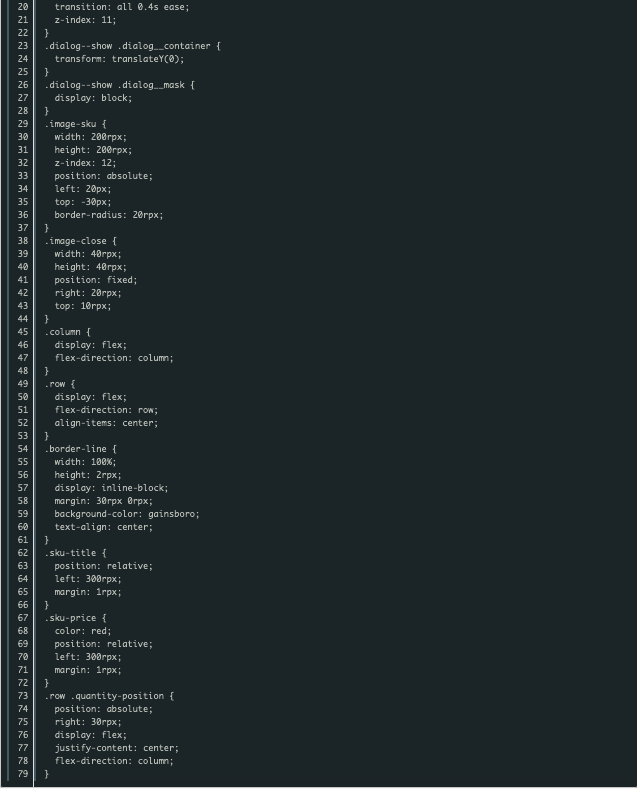Click the .border-line selector
637x789 pixels.
point(75,449)
